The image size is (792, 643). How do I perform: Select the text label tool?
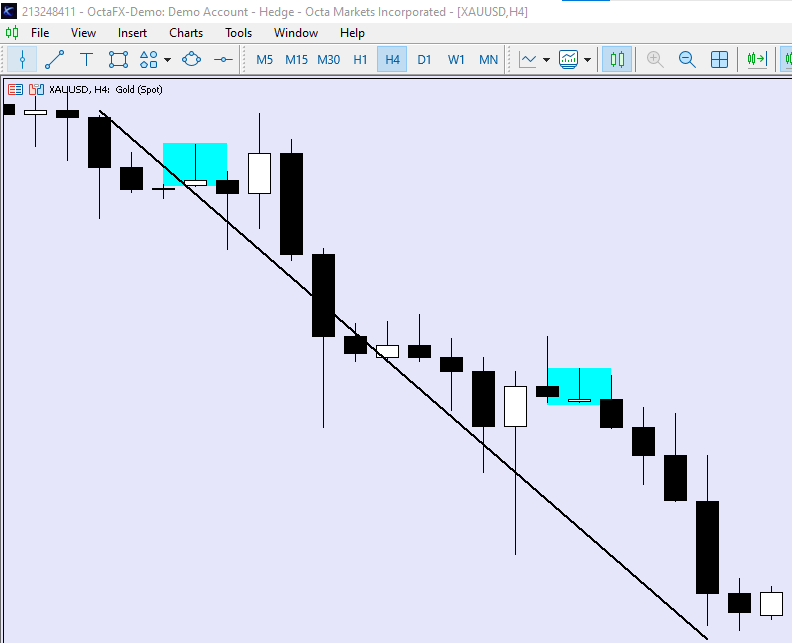86,60
